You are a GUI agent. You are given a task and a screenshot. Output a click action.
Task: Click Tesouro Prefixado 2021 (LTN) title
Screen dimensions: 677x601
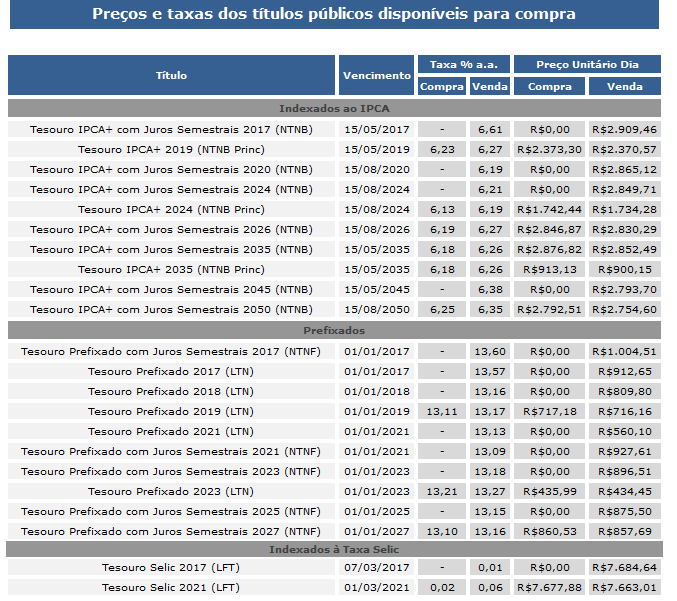(171, 431)
